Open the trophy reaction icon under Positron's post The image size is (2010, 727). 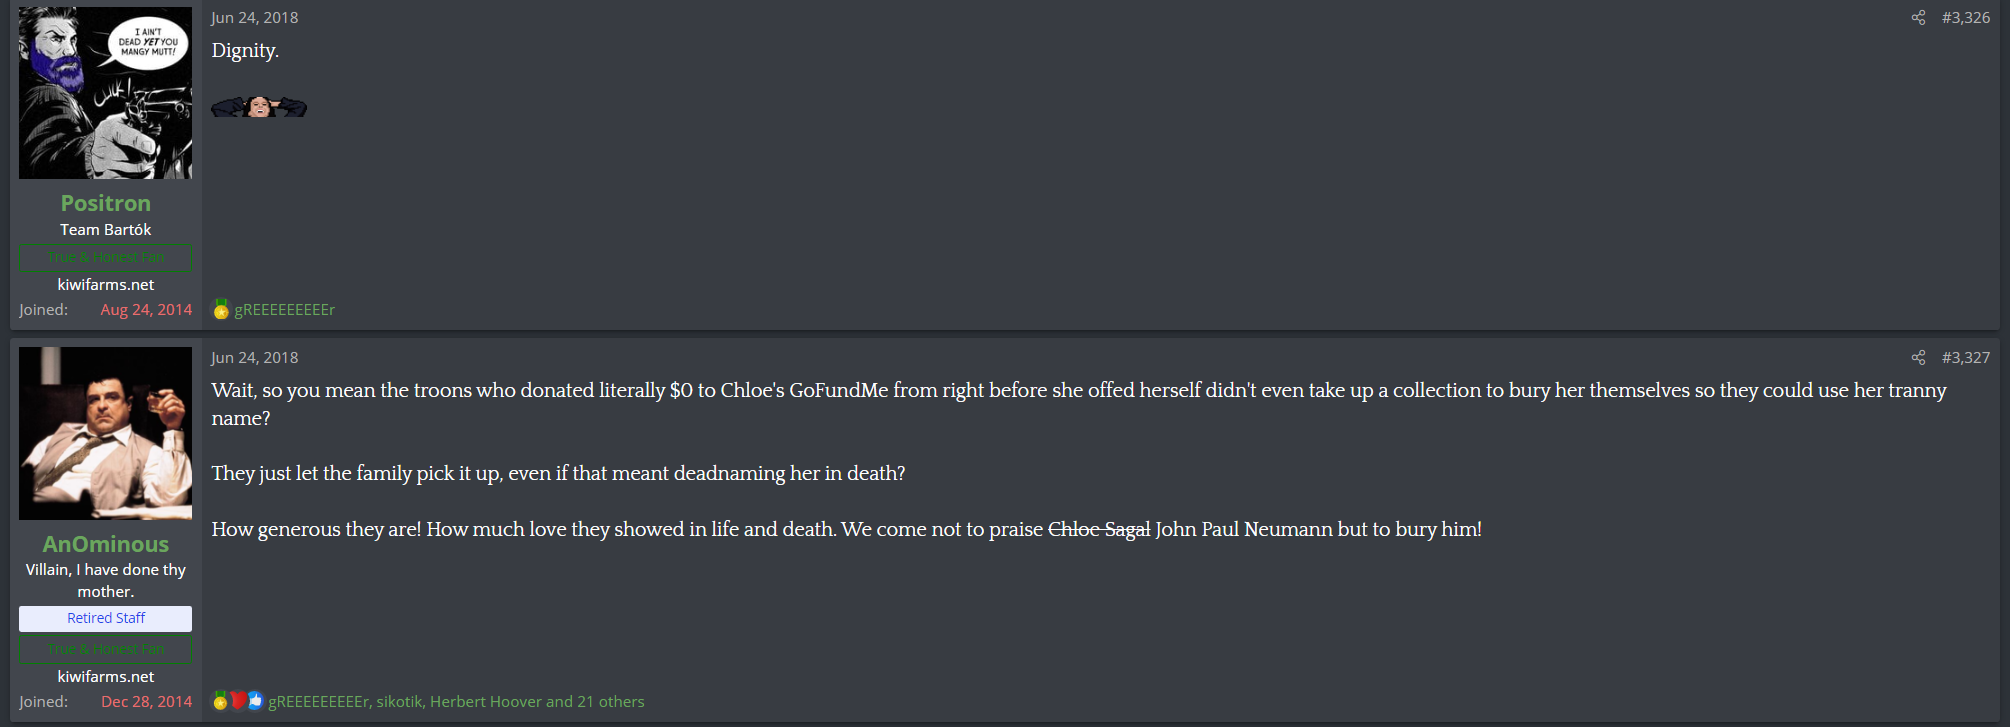click(x=221, y=310)
